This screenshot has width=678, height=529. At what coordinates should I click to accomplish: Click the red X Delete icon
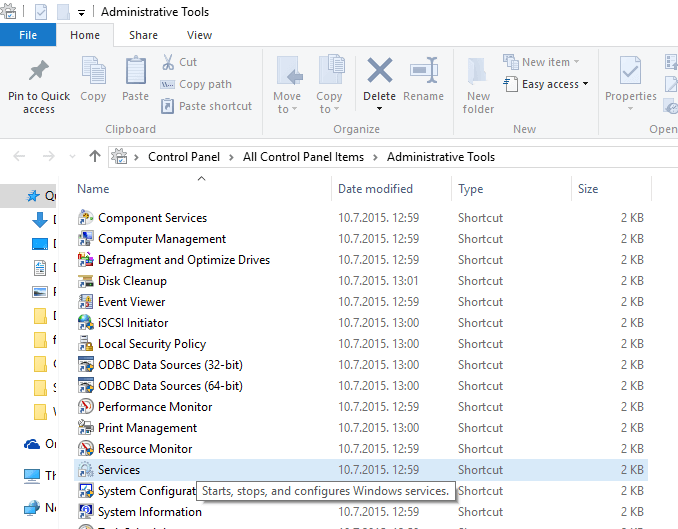[380, 70]
